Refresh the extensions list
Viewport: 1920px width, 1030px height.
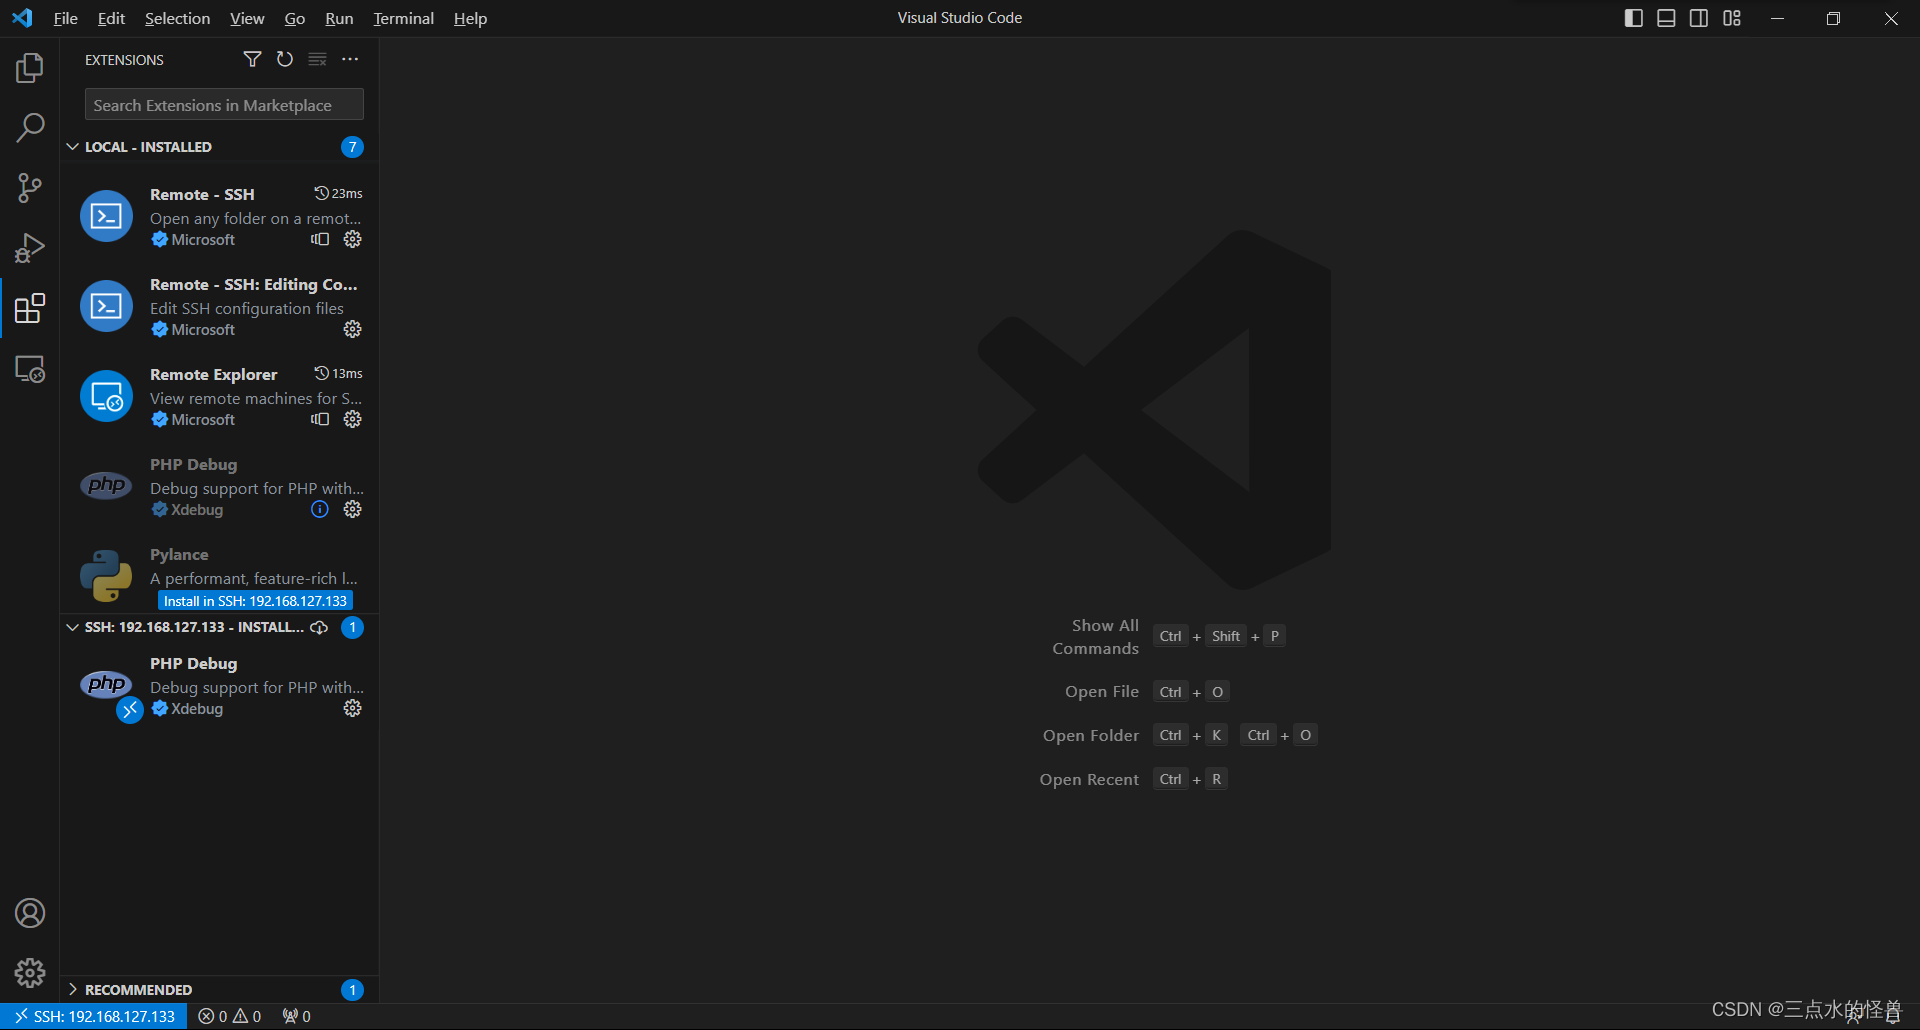[285, 60]
